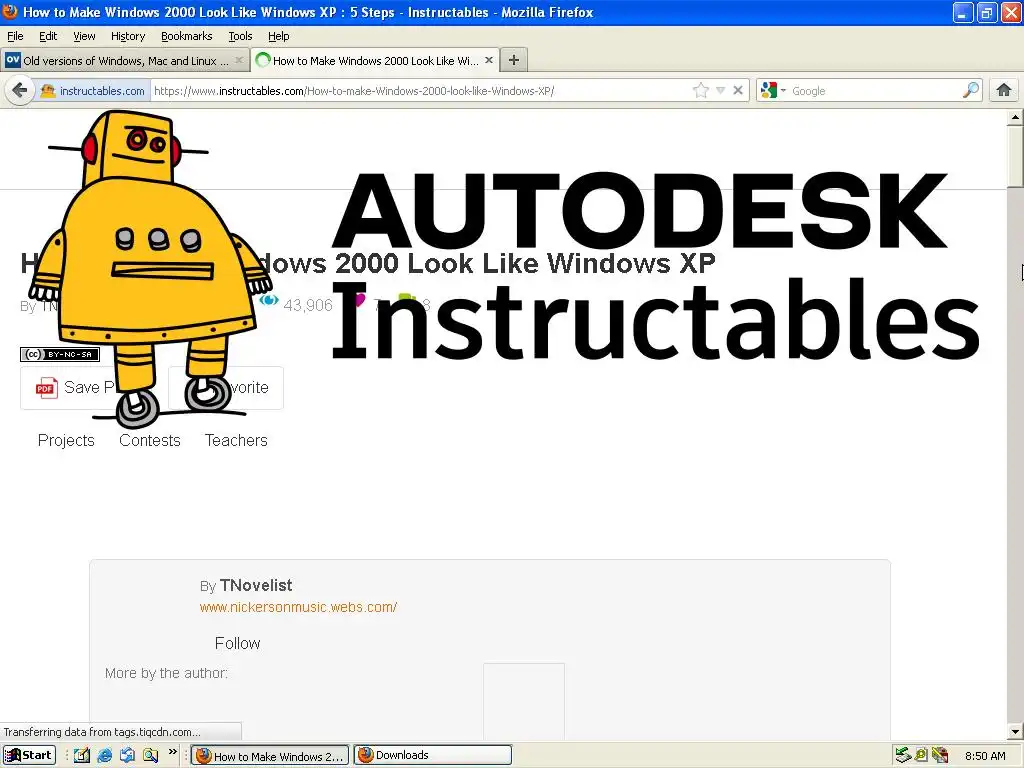Open a new tab with plus button
1024x768 pixels.
click(x=514, y=60)
